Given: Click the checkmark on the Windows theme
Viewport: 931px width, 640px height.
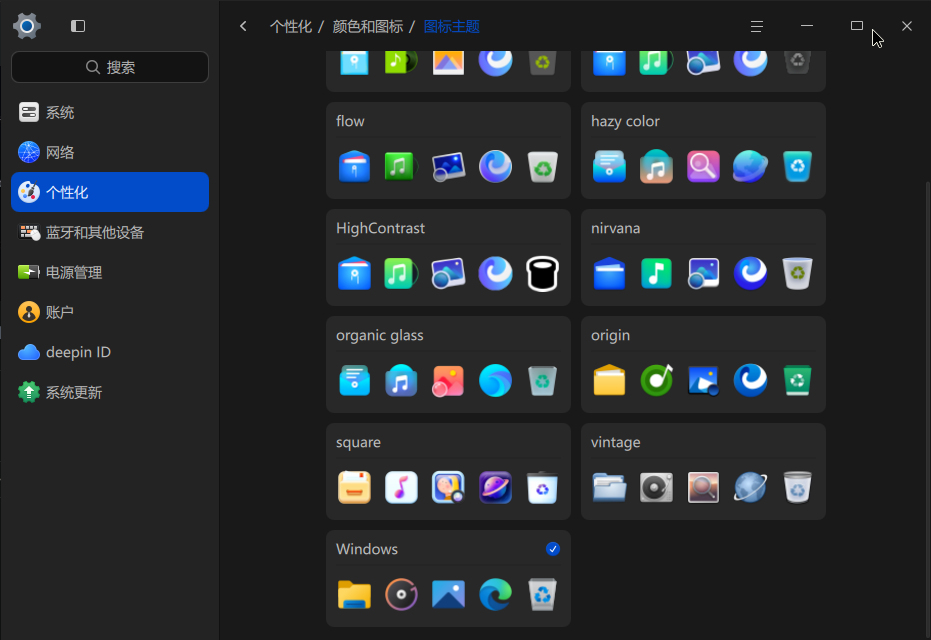Looking at the screenshot, I should [x=553, y=549].
